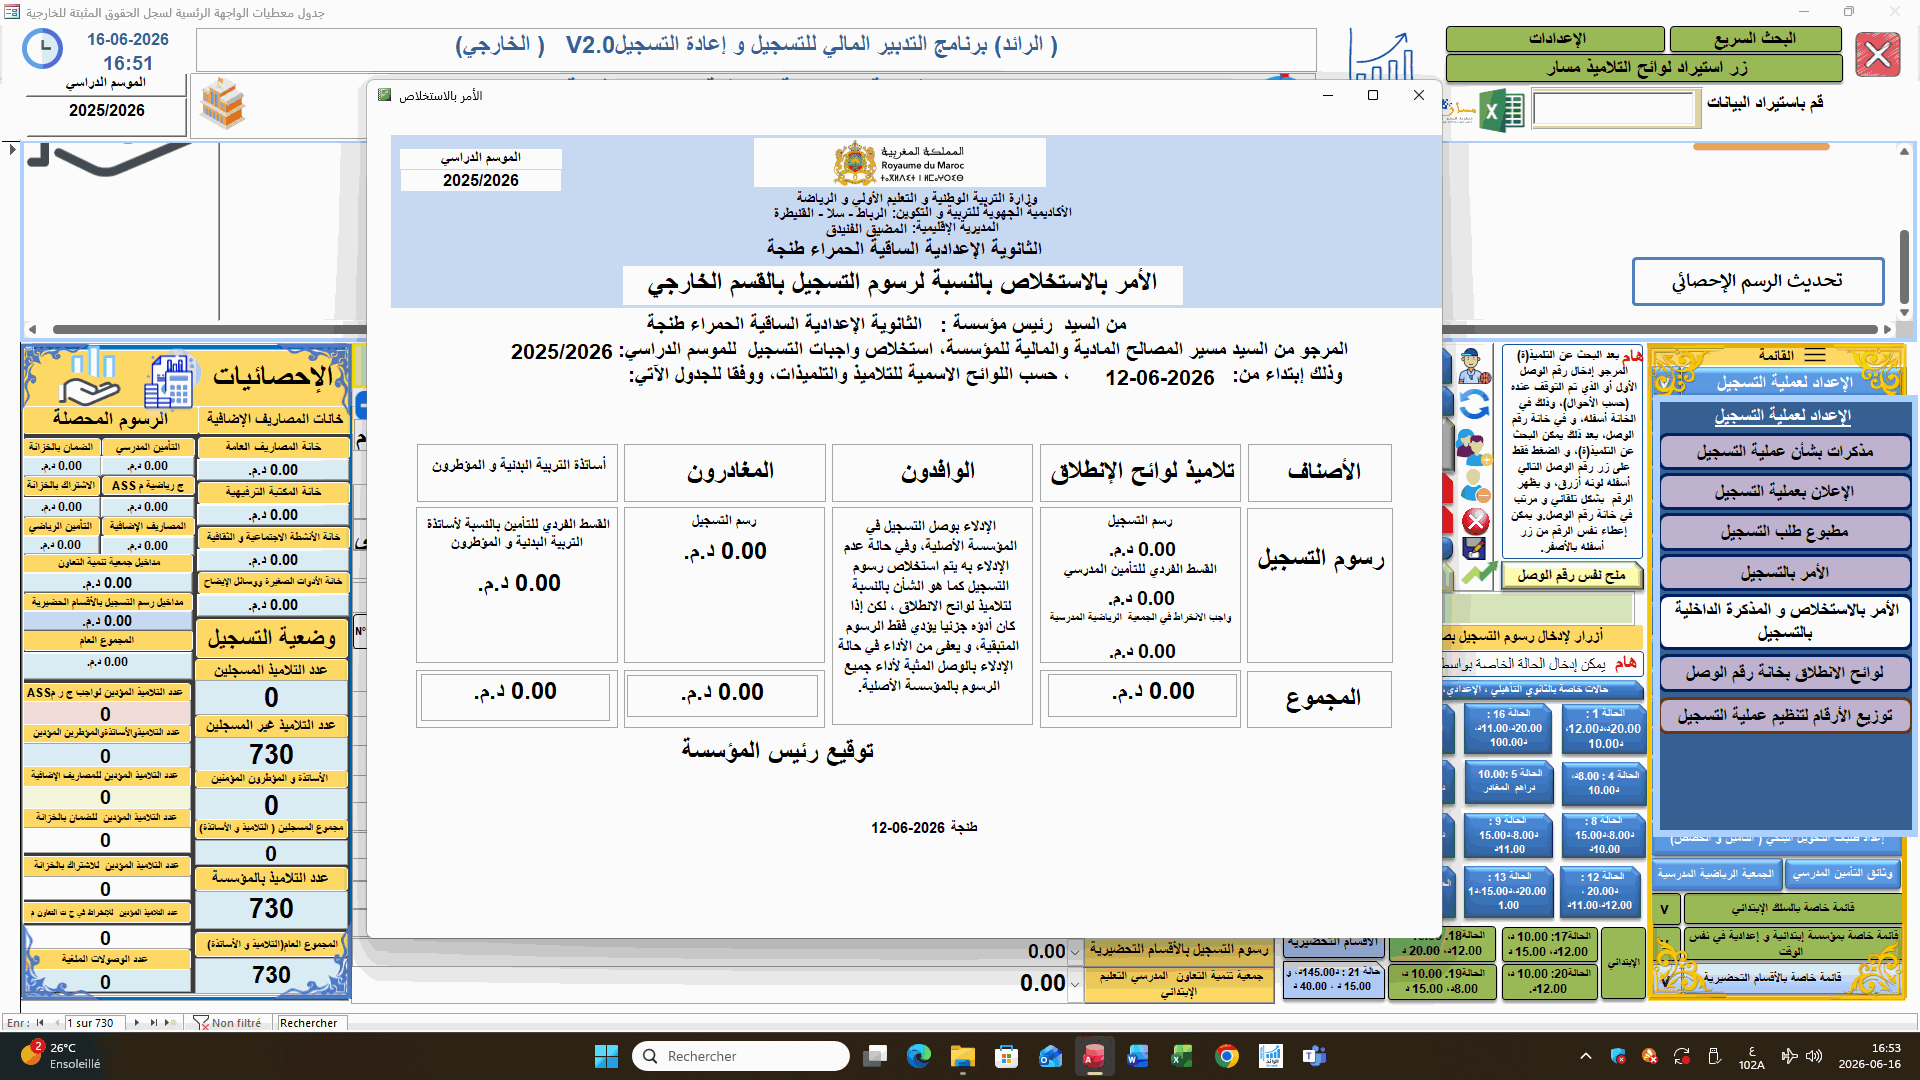Viewport: 1920px width, 1080px height.
Task: Open File Explorer from taskbar
Action: [962, 1056]
